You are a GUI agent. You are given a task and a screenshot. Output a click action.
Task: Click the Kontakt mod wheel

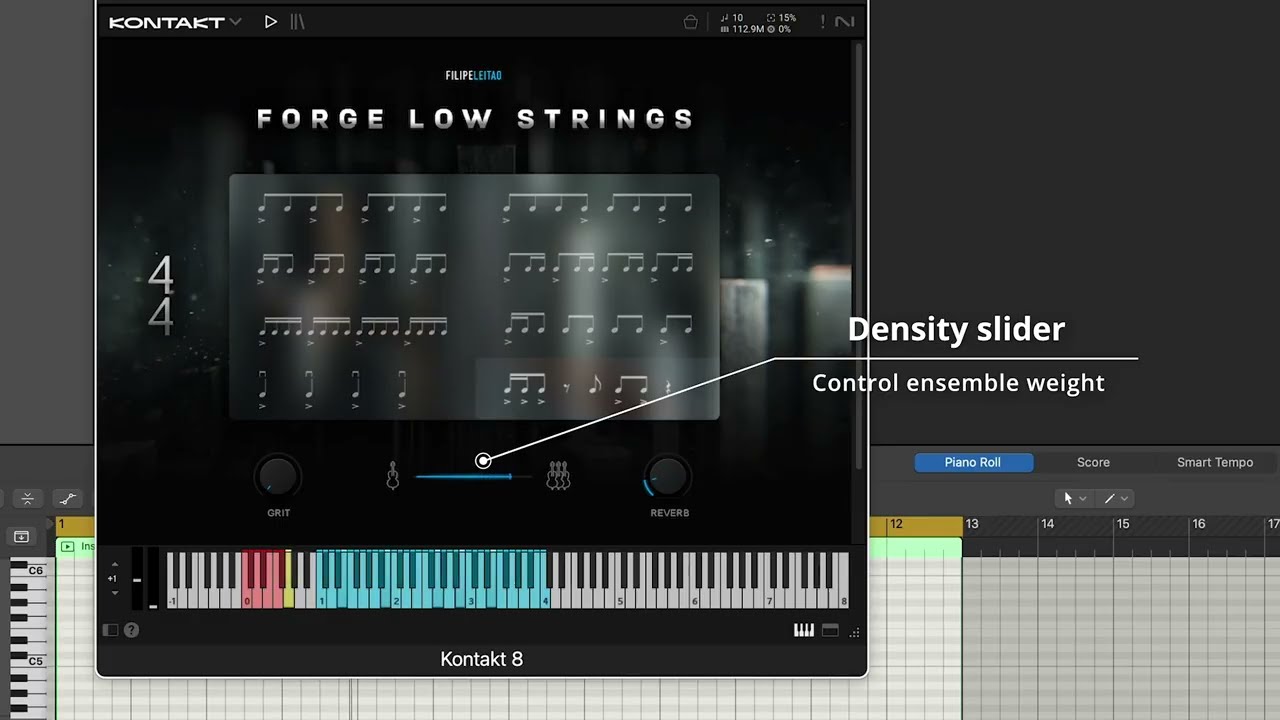pos(153,578)
